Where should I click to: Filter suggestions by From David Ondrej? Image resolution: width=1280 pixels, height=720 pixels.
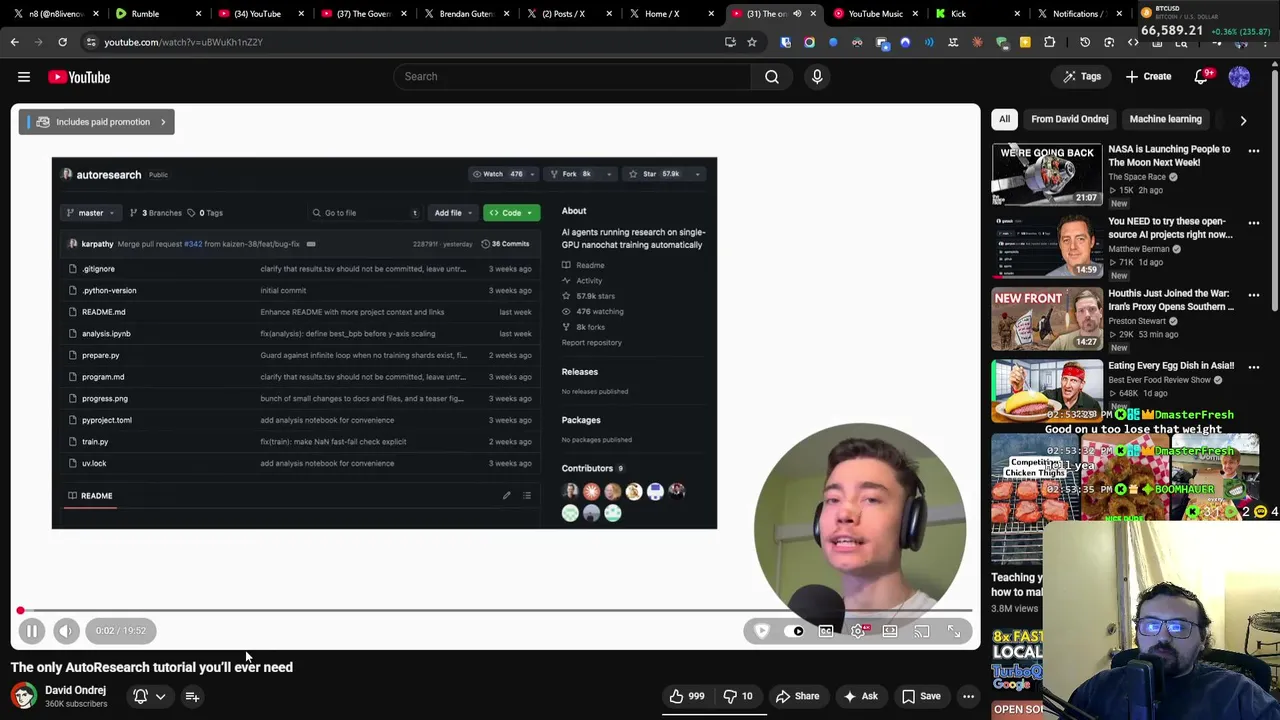[1069, 119]
